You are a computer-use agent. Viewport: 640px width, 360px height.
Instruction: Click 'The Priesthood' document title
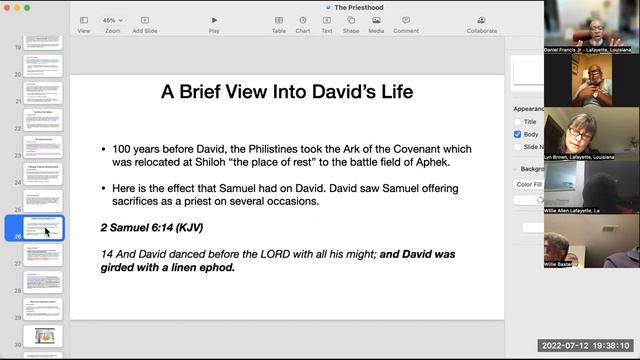pos(359,7)
